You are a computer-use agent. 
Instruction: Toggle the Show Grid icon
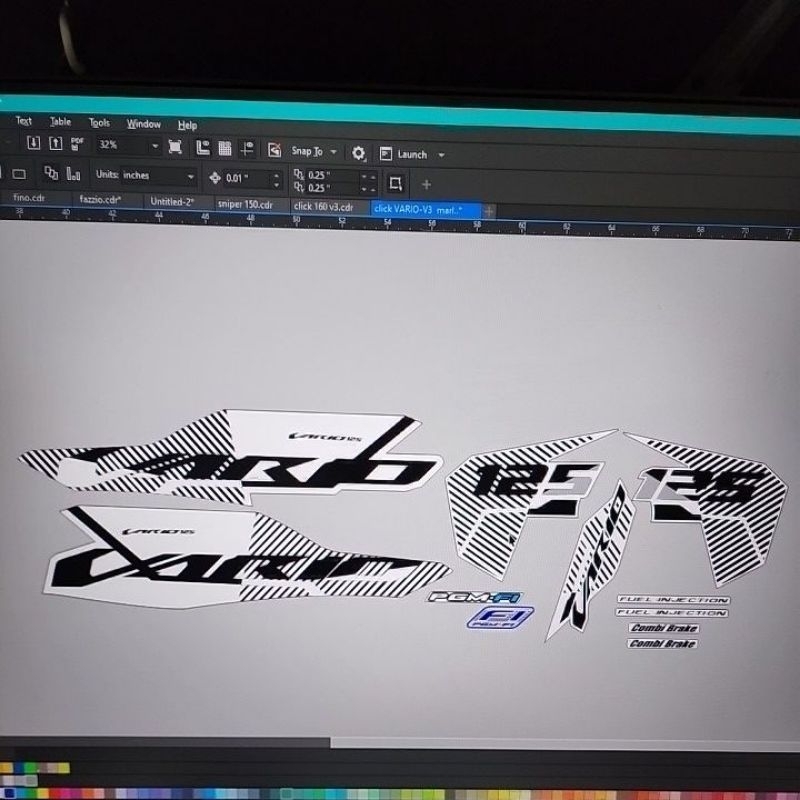[x=225, y=149]
